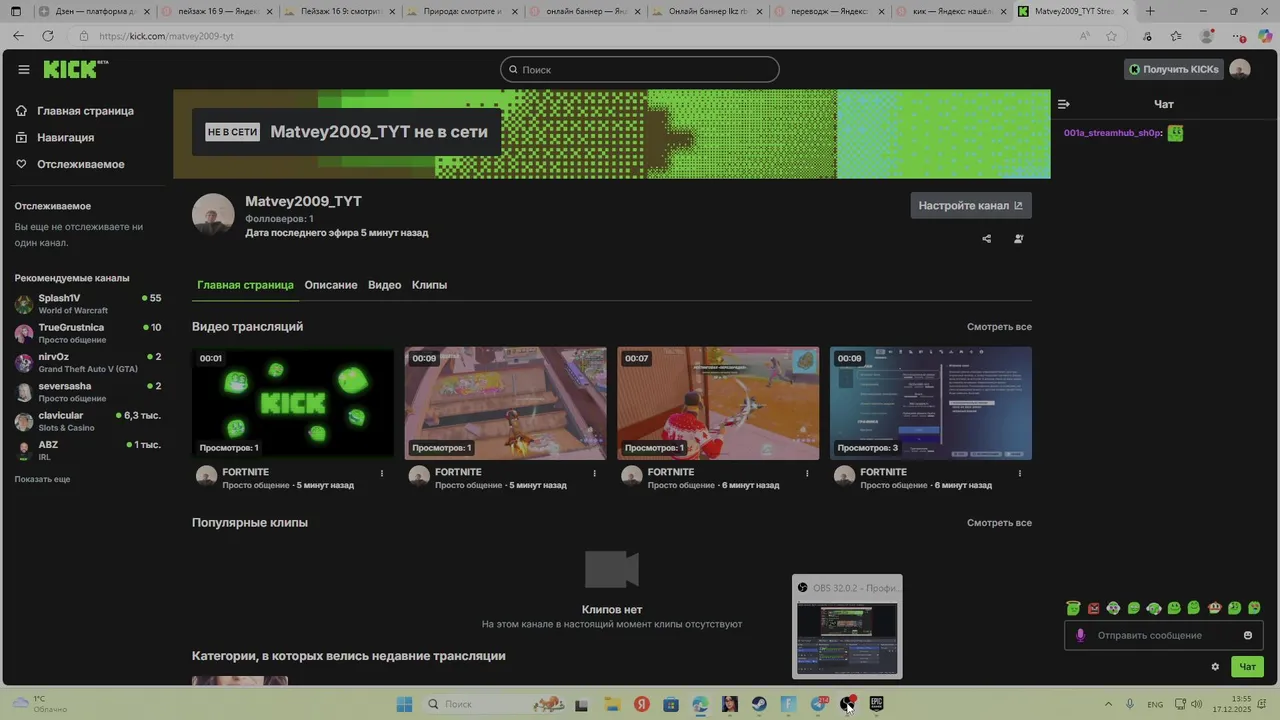Open the emoji picker in message box
This screenshot has width=1280, height=720.
[1248, 635]
